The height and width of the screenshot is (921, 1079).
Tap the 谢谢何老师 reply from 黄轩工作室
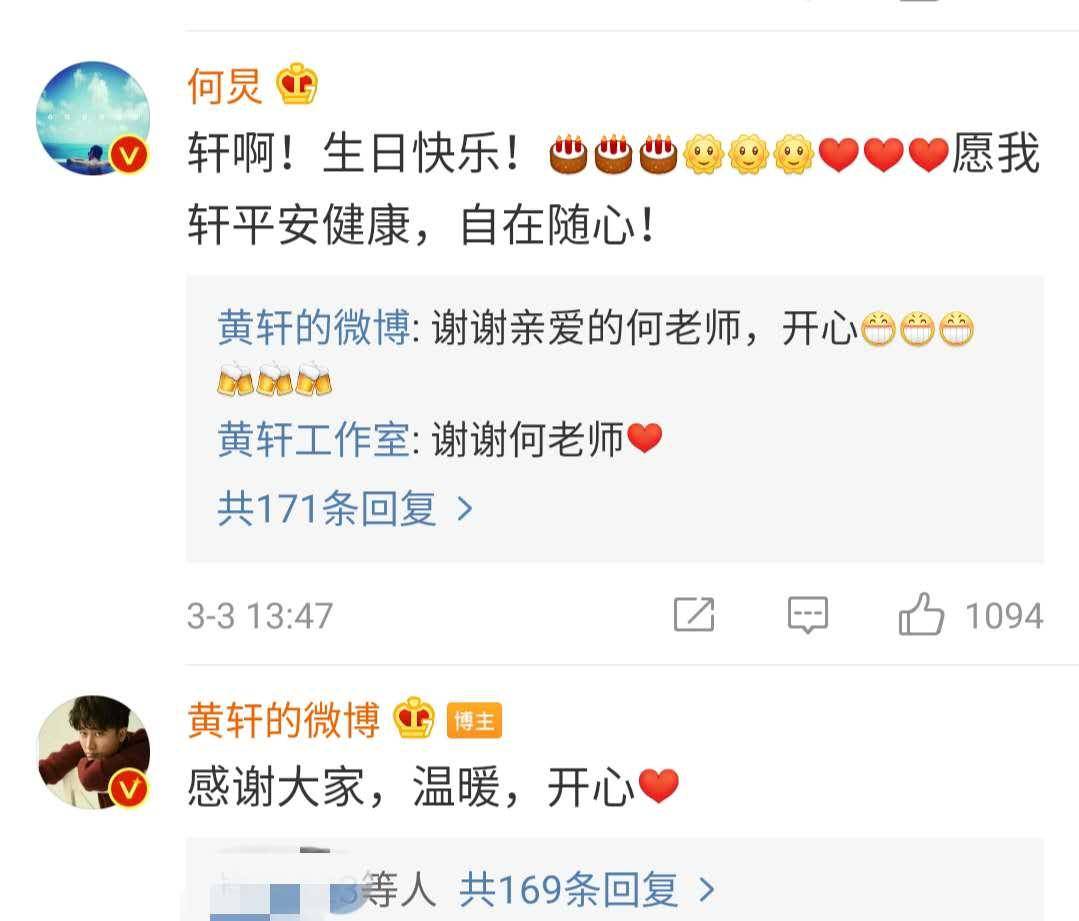[547, 439]
